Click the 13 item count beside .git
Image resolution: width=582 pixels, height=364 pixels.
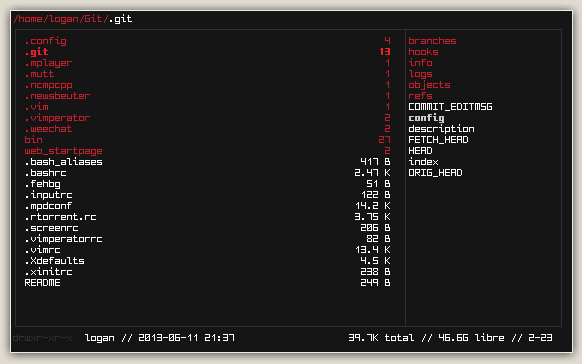385,52
